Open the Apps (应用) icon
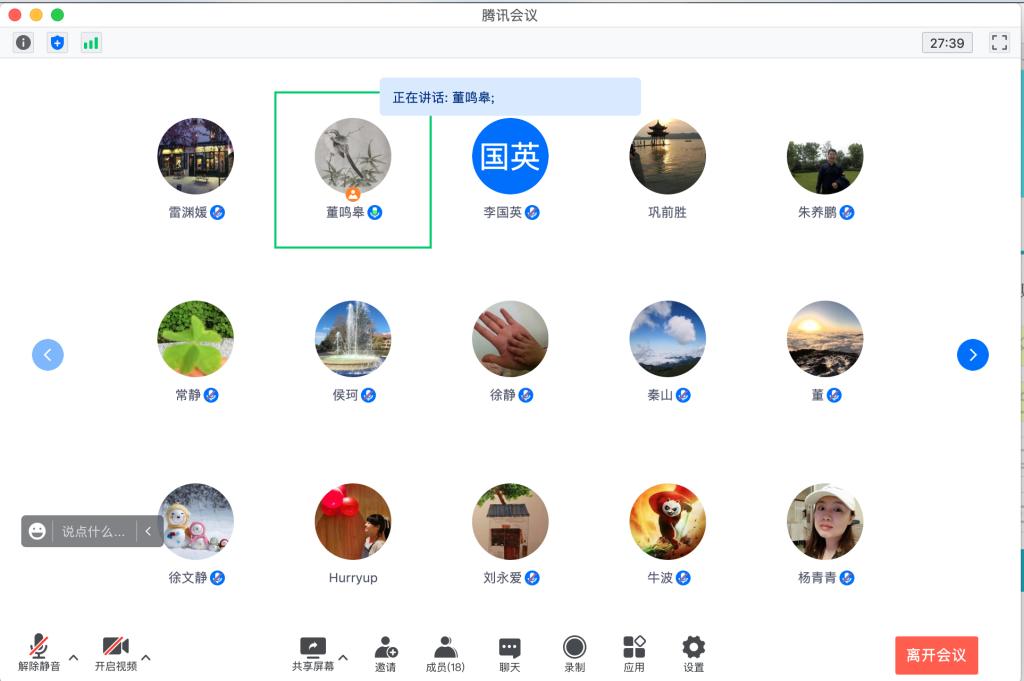Viewport: 1024px width, 681px height. (x=634, y=653)
